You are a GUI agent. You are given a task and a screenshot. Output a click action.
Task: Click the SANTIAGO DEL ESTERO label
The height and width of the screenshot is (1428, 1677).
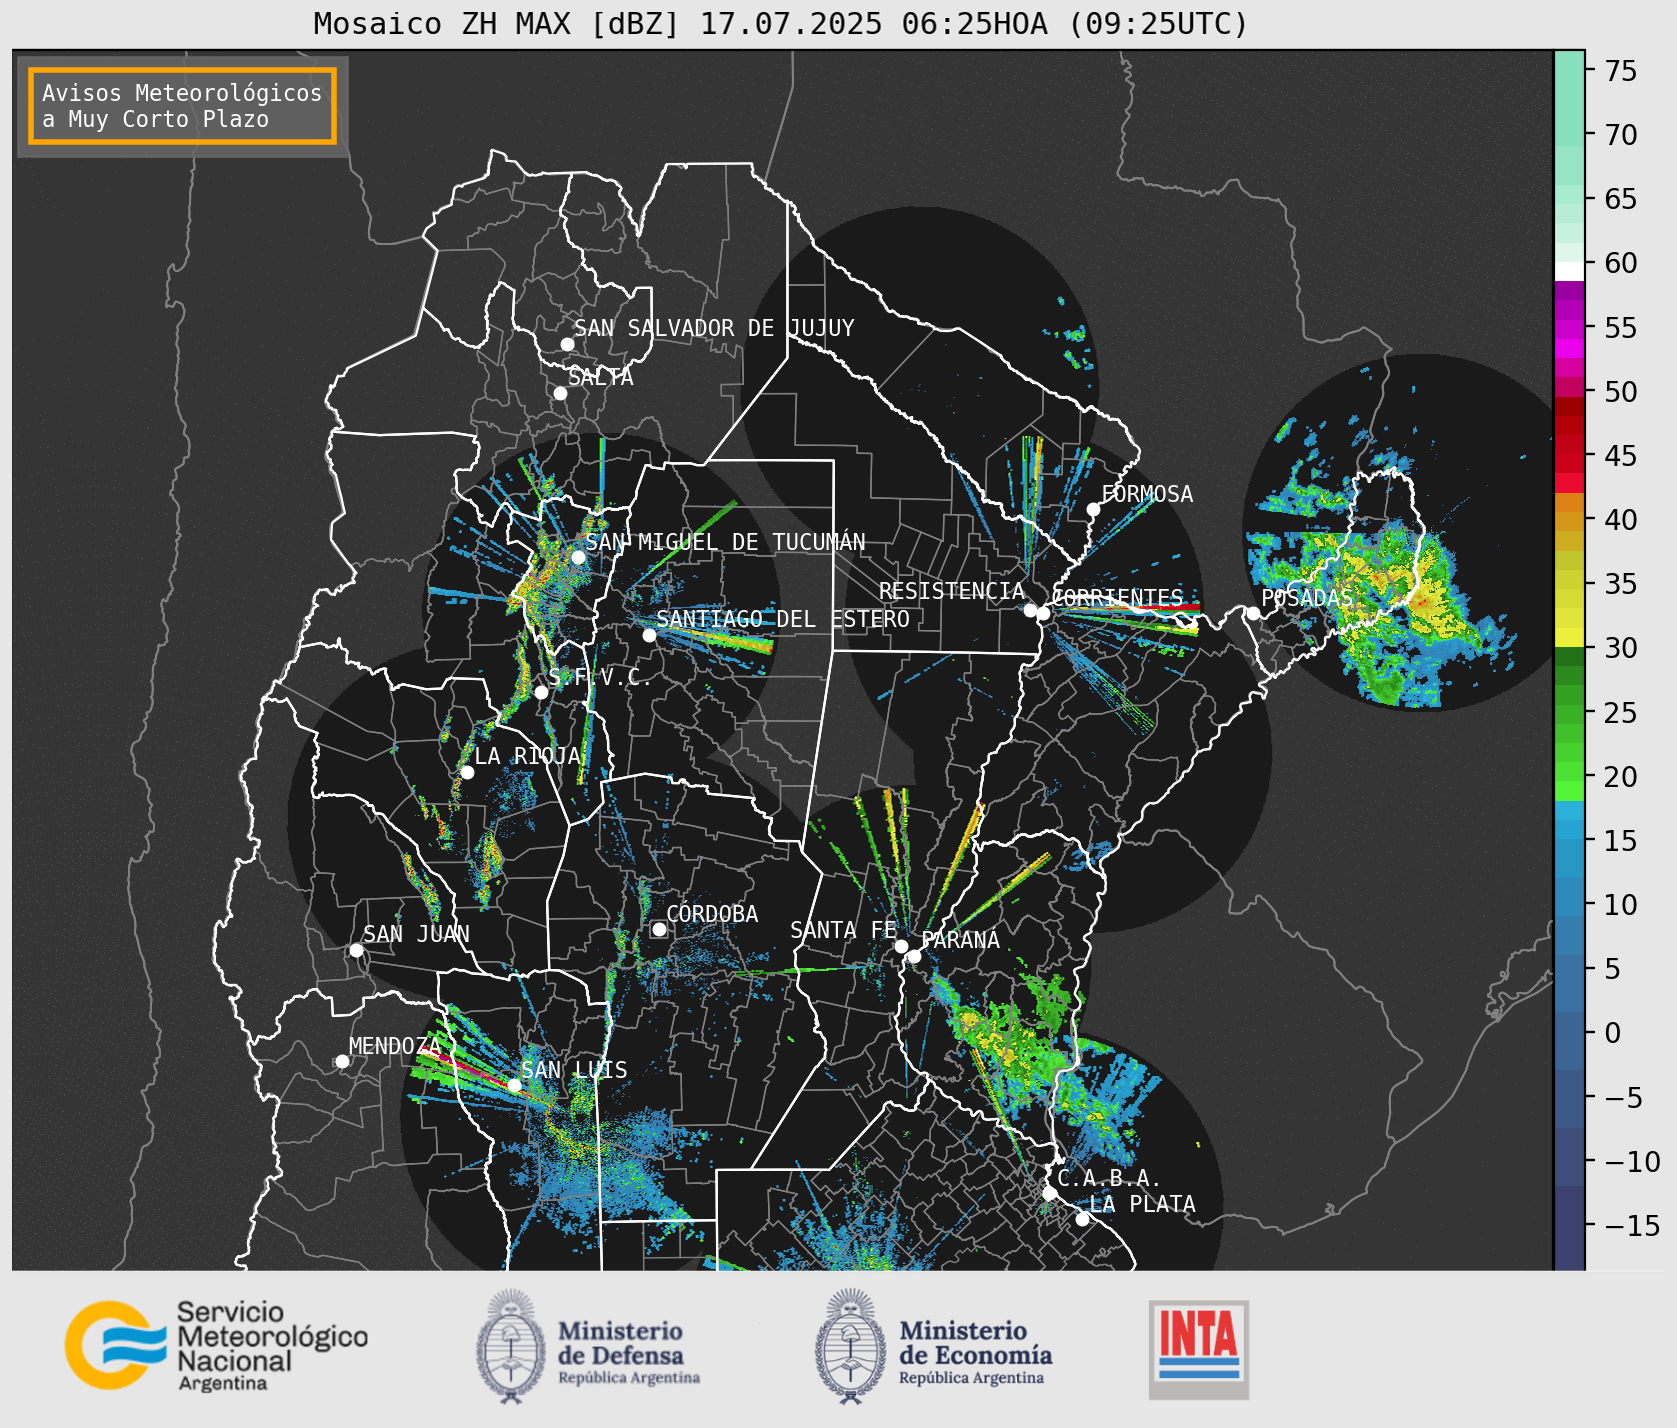[x=783, y=619]
